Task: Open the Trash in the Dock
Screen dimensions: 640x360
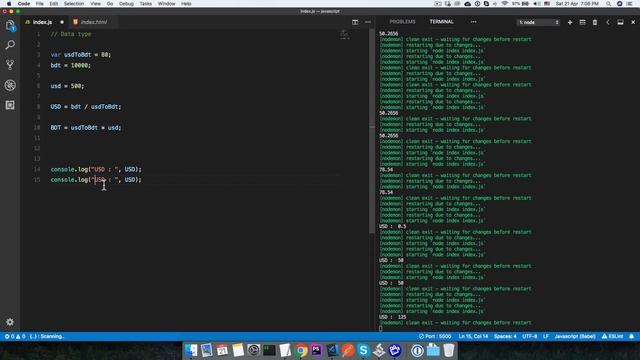Action: click(x=449, y=350)
